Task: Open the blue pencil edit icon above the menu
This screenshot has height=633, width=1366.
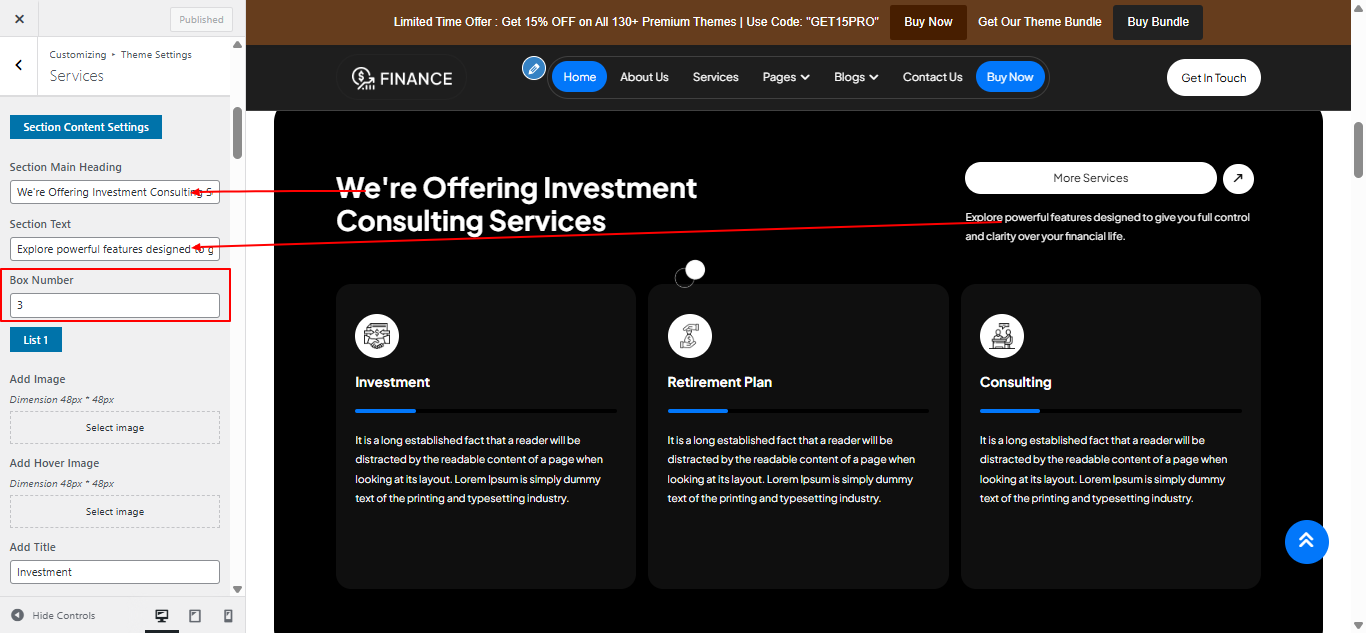Action: [x=533, y=68]
